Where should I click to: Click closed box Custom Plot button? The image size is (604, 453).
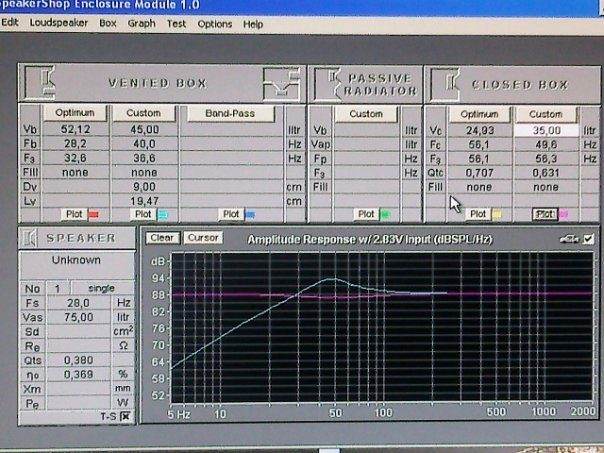pyautogui.click(x=545, y=214)
